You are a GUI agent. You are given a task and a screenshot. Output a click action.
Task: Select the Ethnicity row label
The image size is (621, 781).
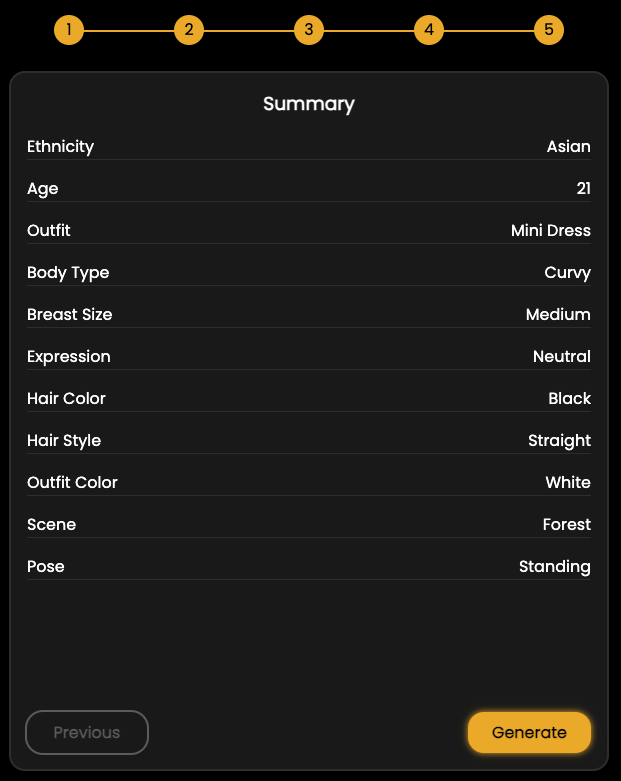tap(61, 146)
